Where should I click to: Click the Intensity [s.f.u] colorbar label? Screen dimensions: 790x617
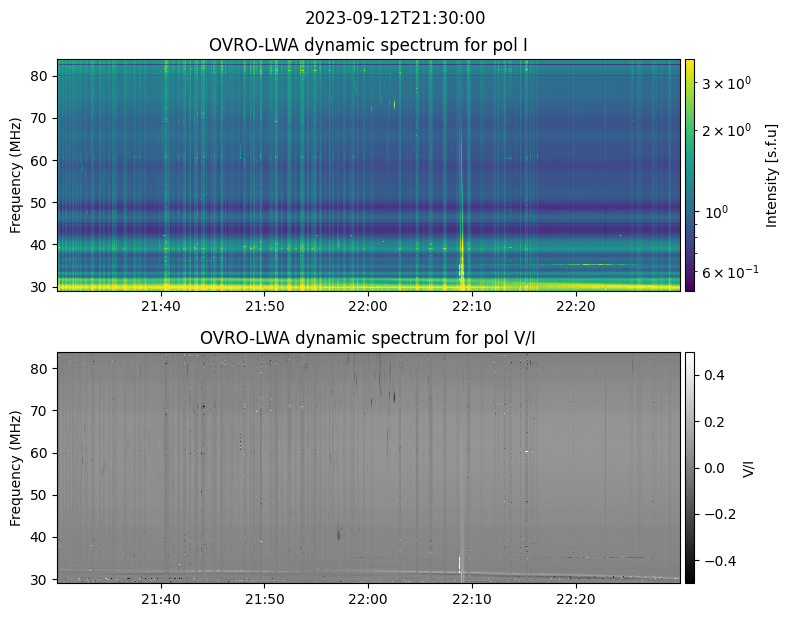(771, 175)
